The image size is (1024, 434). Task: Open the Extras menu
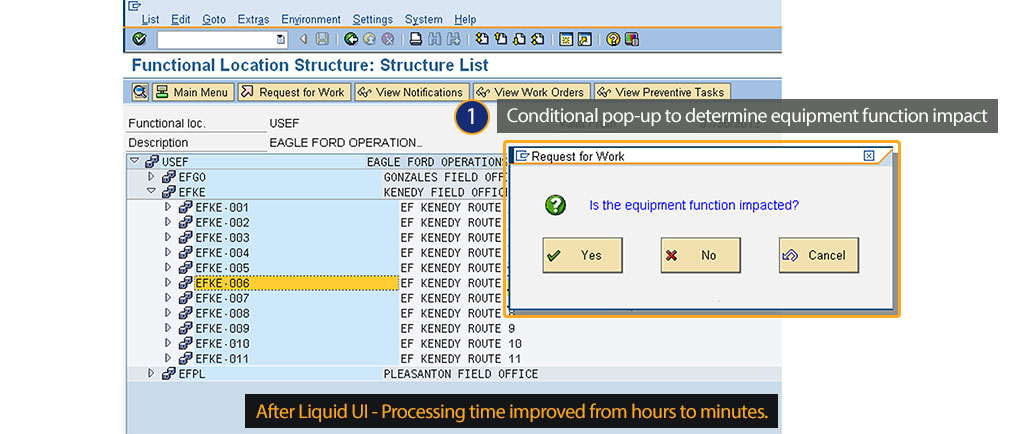click(253, 19)
